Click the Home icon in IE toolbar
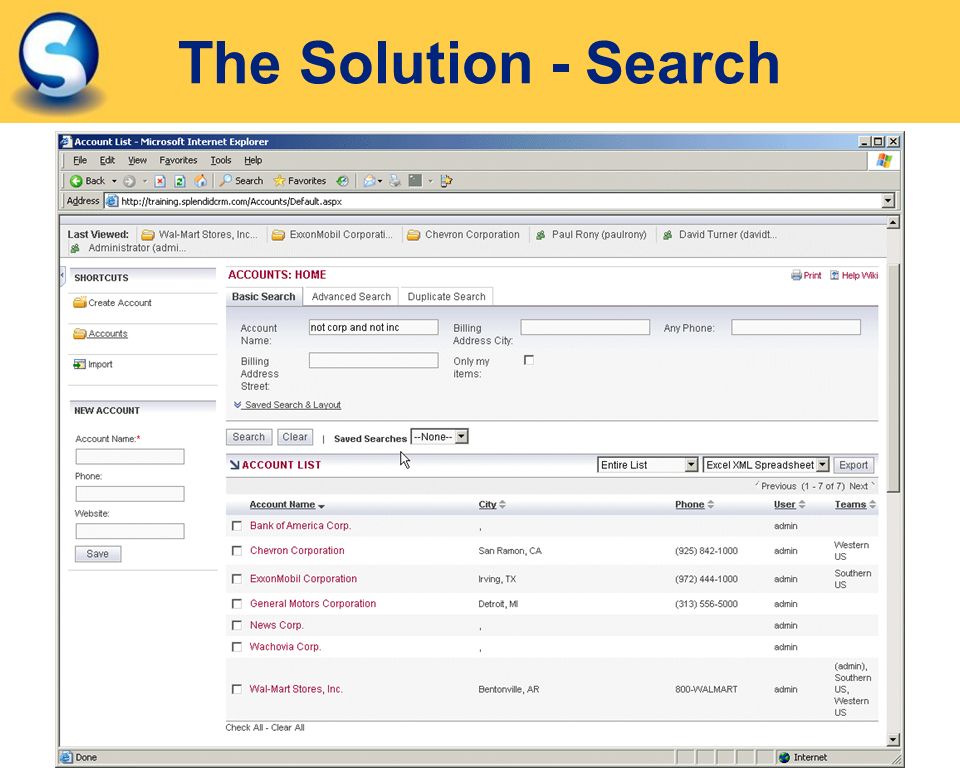960x768 pixels. pyautogui.click(x=200, y=181)
